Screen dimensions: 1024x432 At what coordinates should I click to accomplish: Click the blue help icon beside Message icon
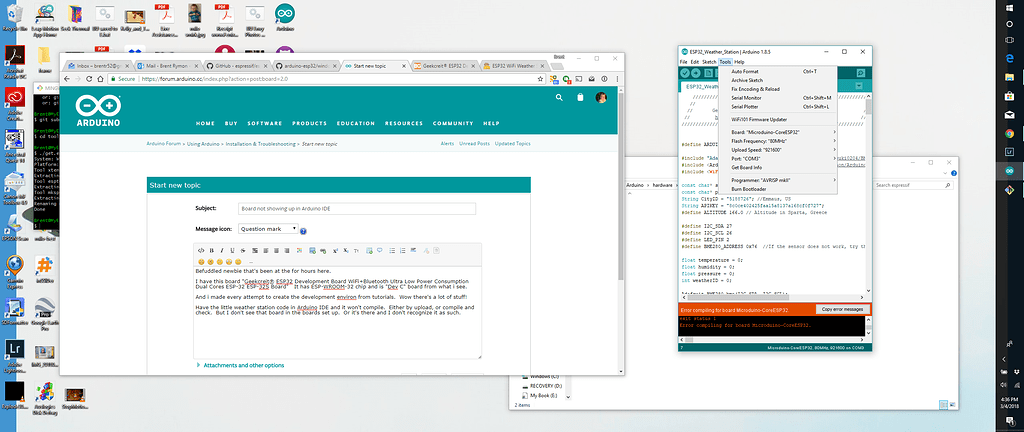304,230
